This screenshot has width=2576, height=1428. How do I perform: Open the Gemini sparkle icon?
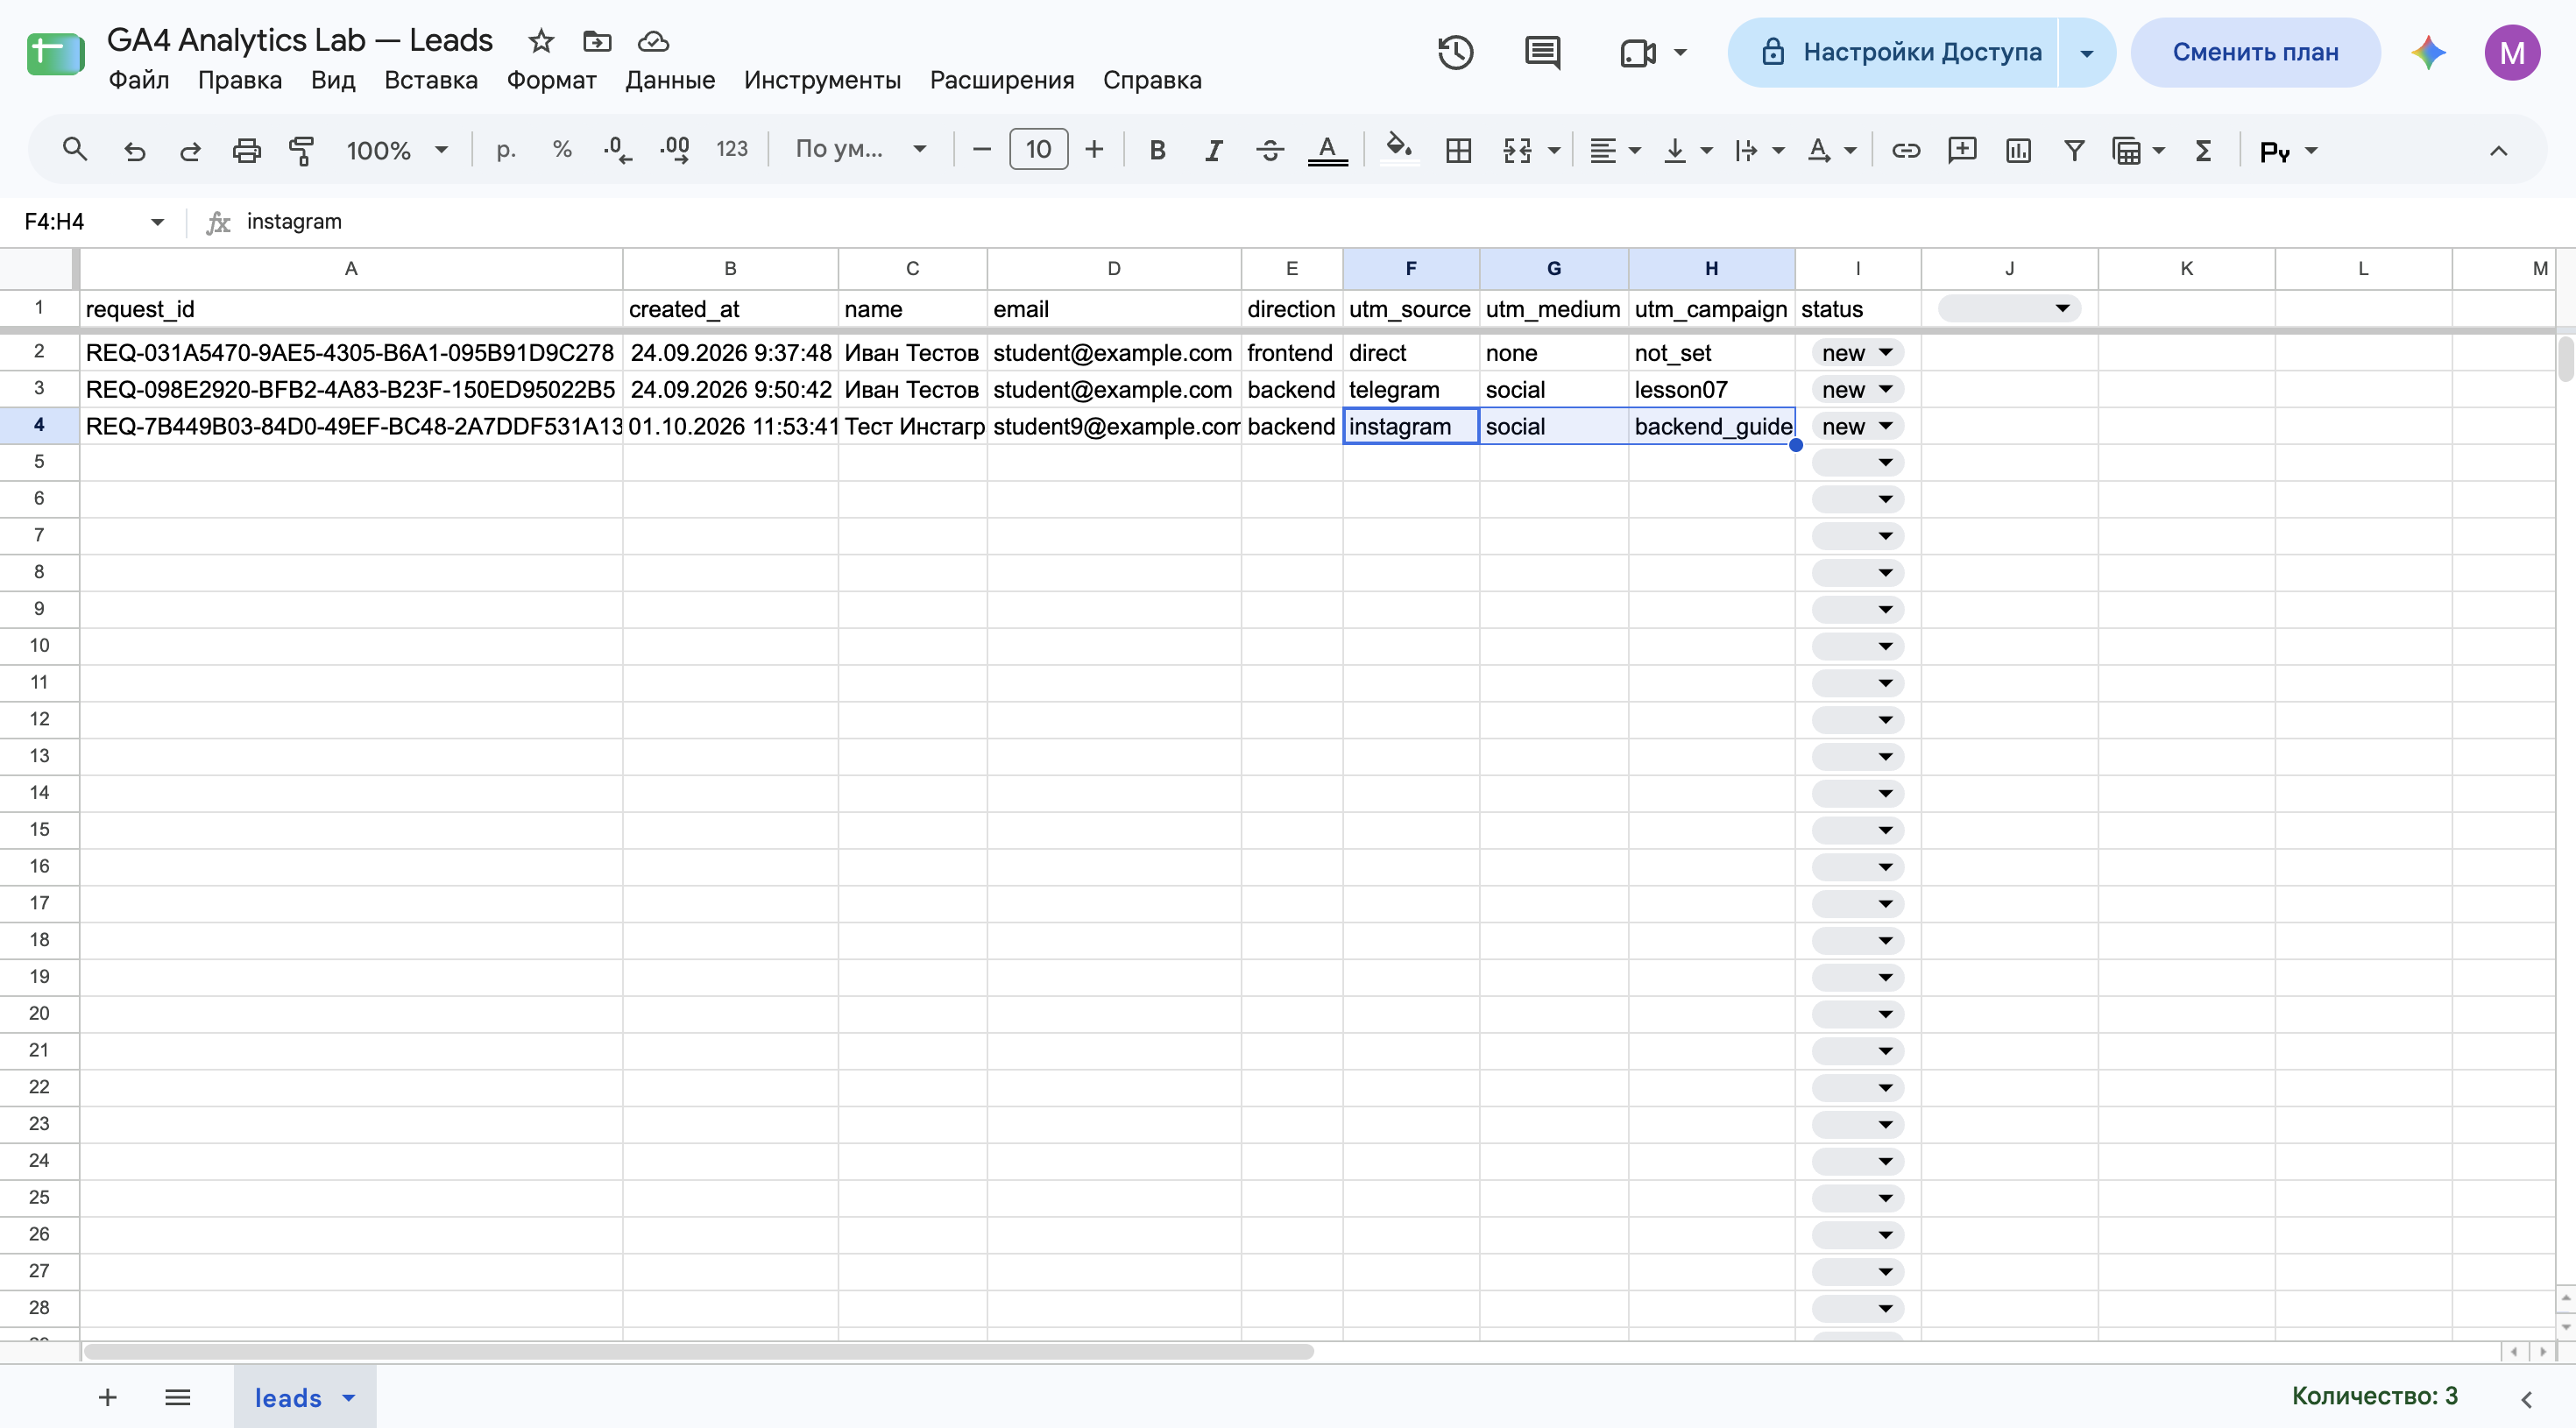tap(2429, 52)
